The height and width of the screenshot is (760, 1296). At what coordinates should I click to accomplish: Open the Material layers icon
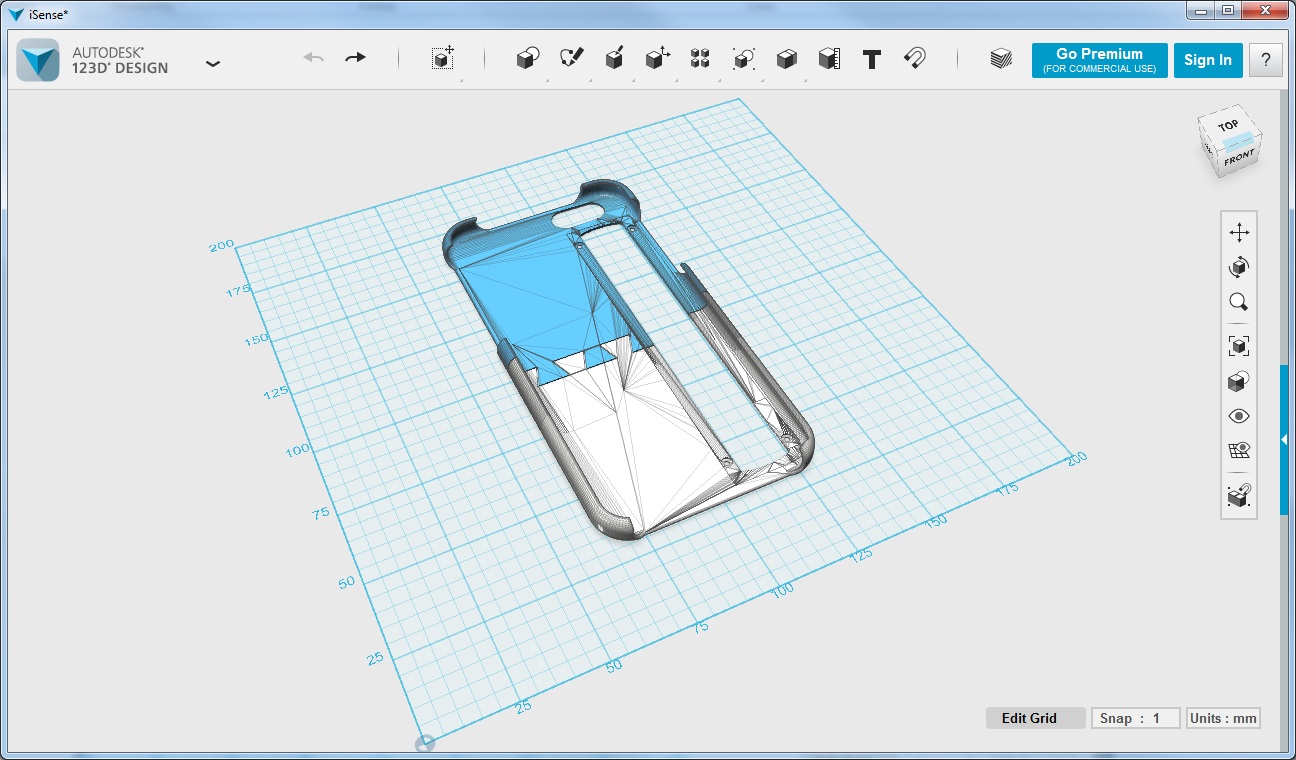pos(1000,59)
